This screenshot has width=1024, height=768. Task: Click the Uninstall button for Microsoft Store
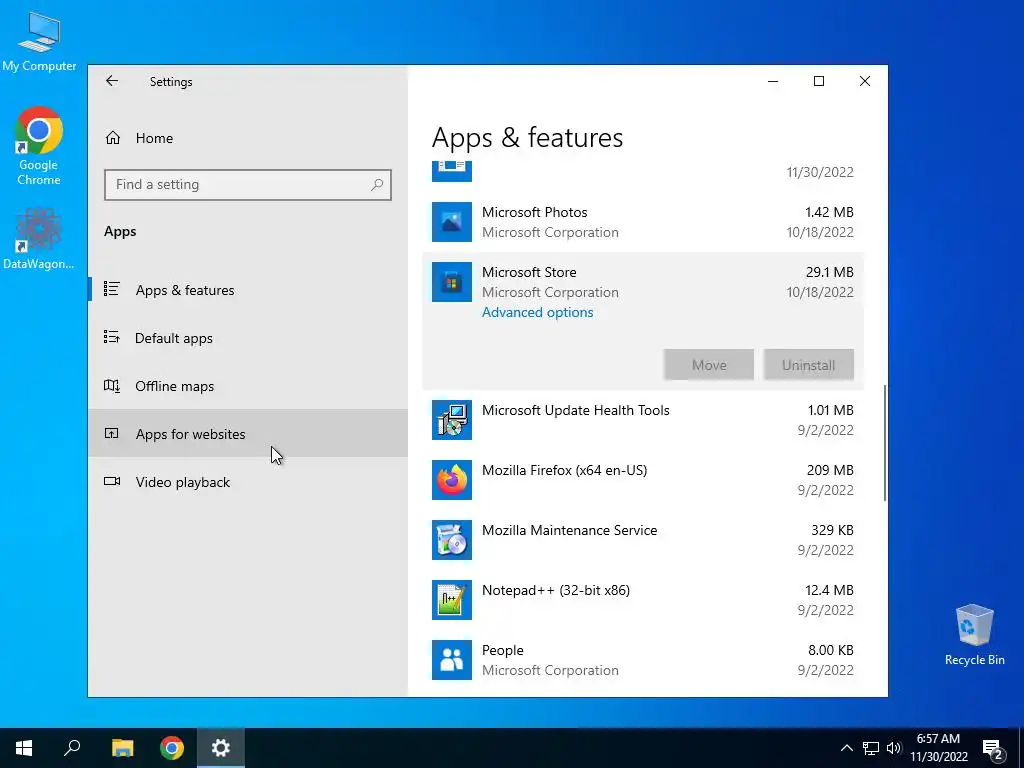click(808, 365)
